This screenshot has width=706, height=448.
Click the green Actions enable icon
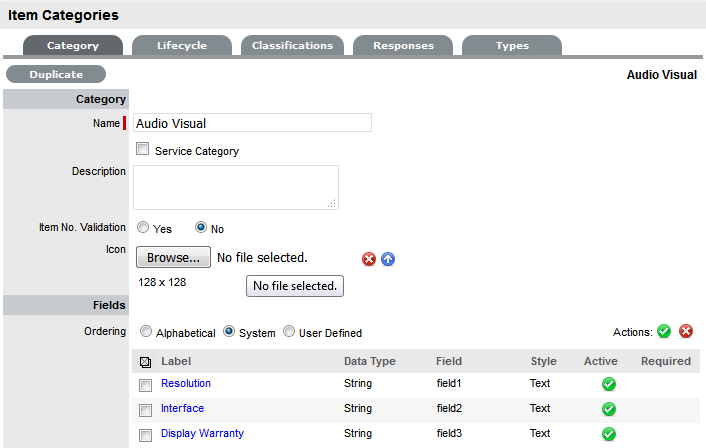[664, 332]
